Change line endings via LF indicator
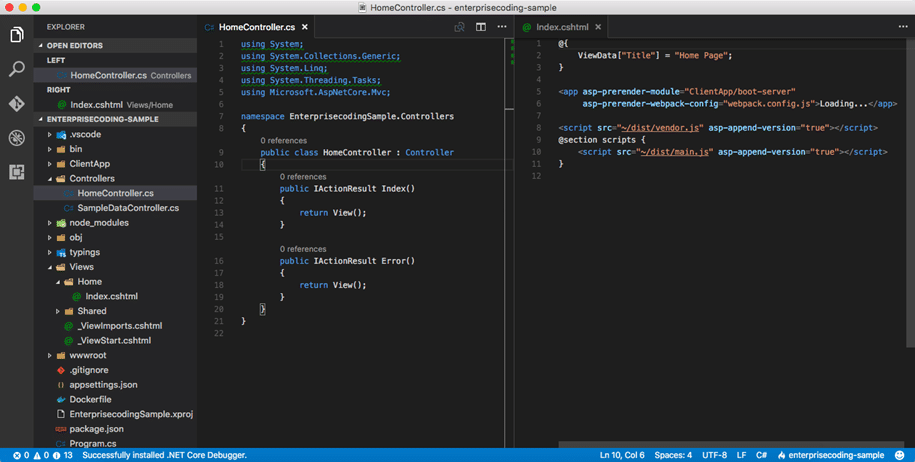This screenshot has height=462, width=915. 741,455
